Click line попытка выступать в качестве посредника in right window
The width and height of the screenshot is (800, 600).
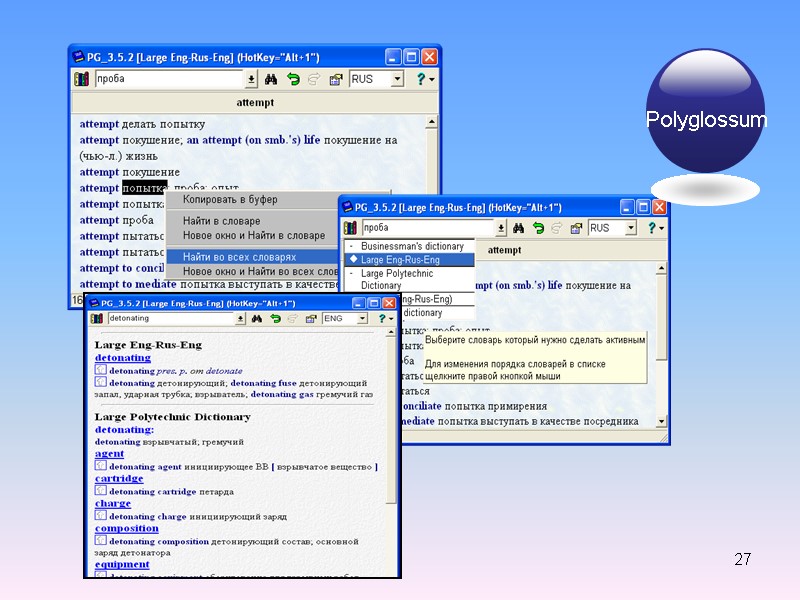[x=538, y=421]
